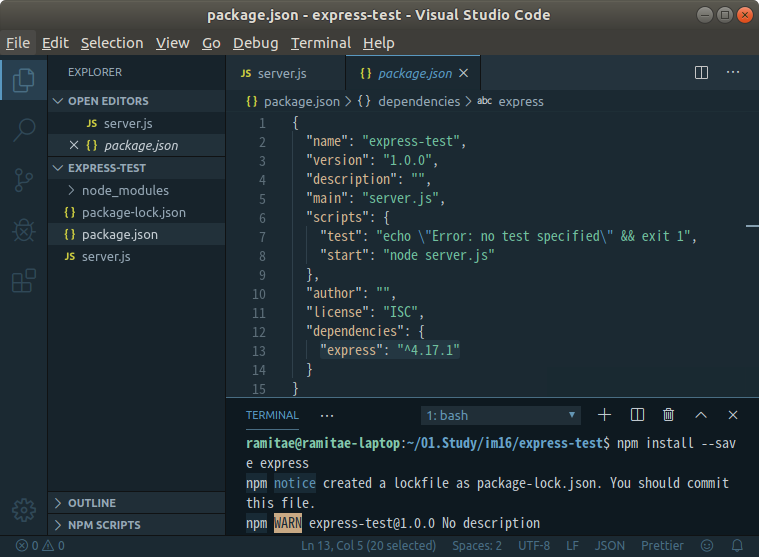Image resolution: width=759 pixels, height=557 pixels.
Task: Open the Source Control view icon
Action: click(x=23, y=180)
